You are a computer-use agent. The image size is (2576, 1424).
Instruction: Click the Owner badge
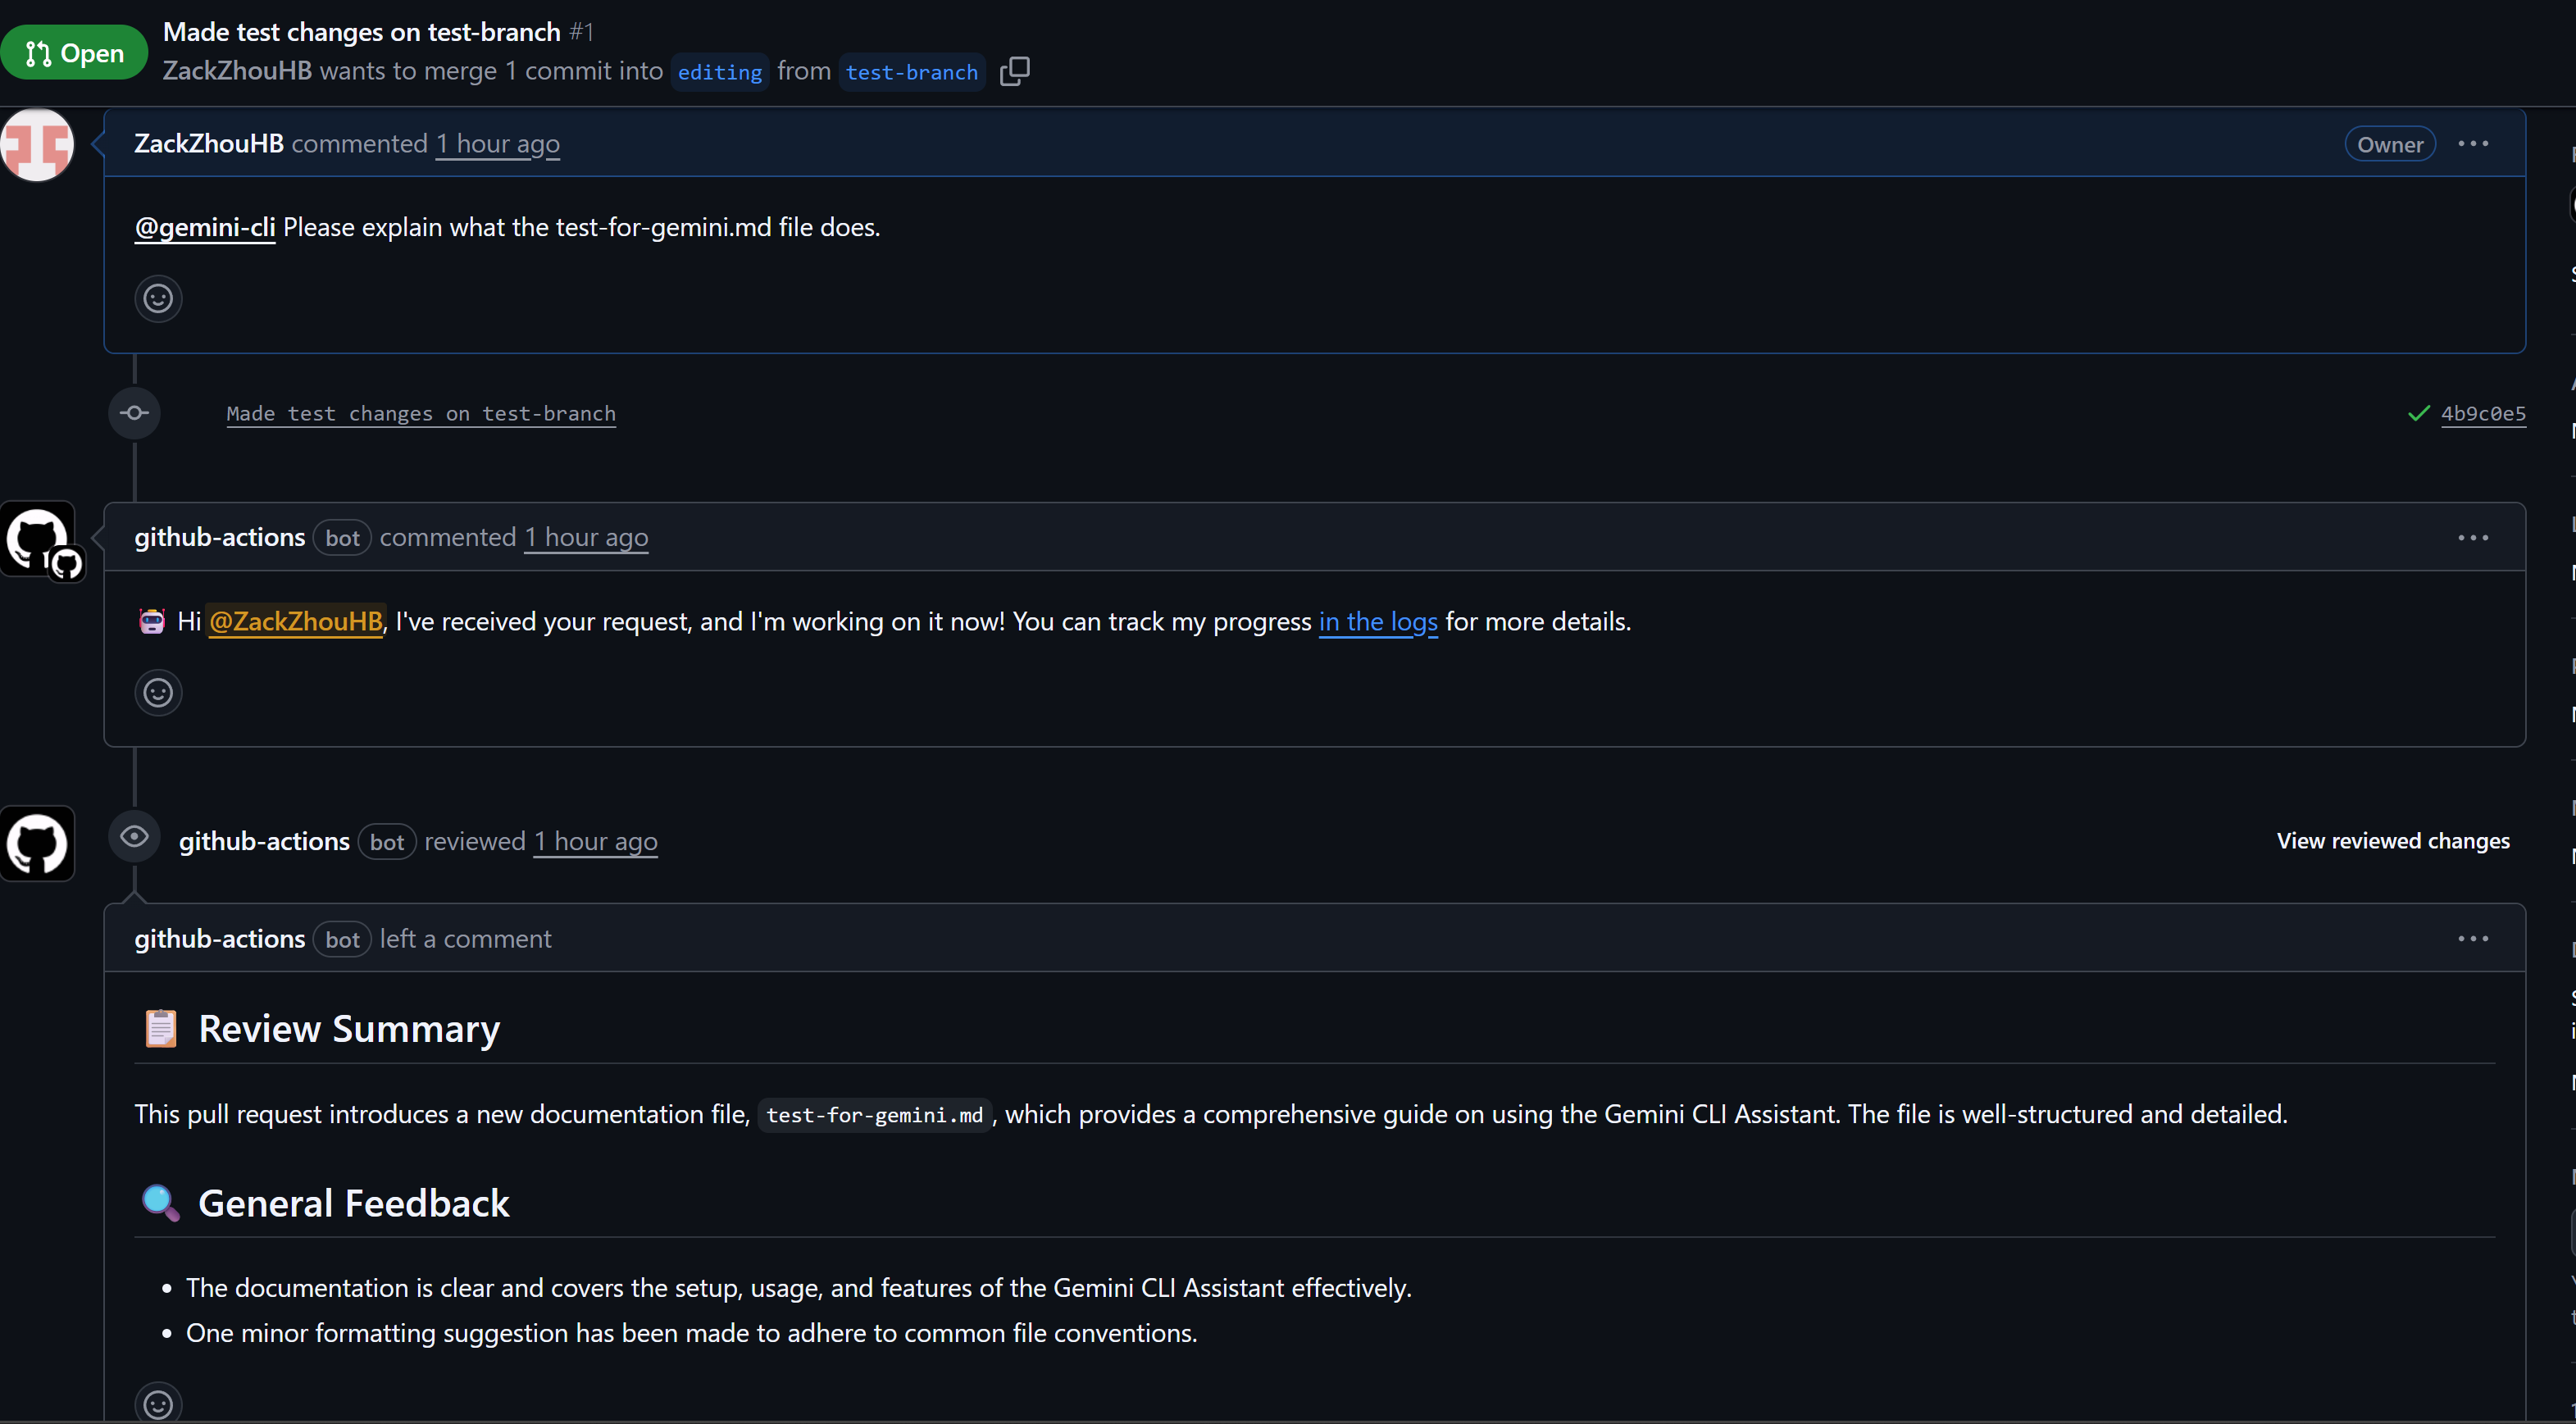[2390, 144]
